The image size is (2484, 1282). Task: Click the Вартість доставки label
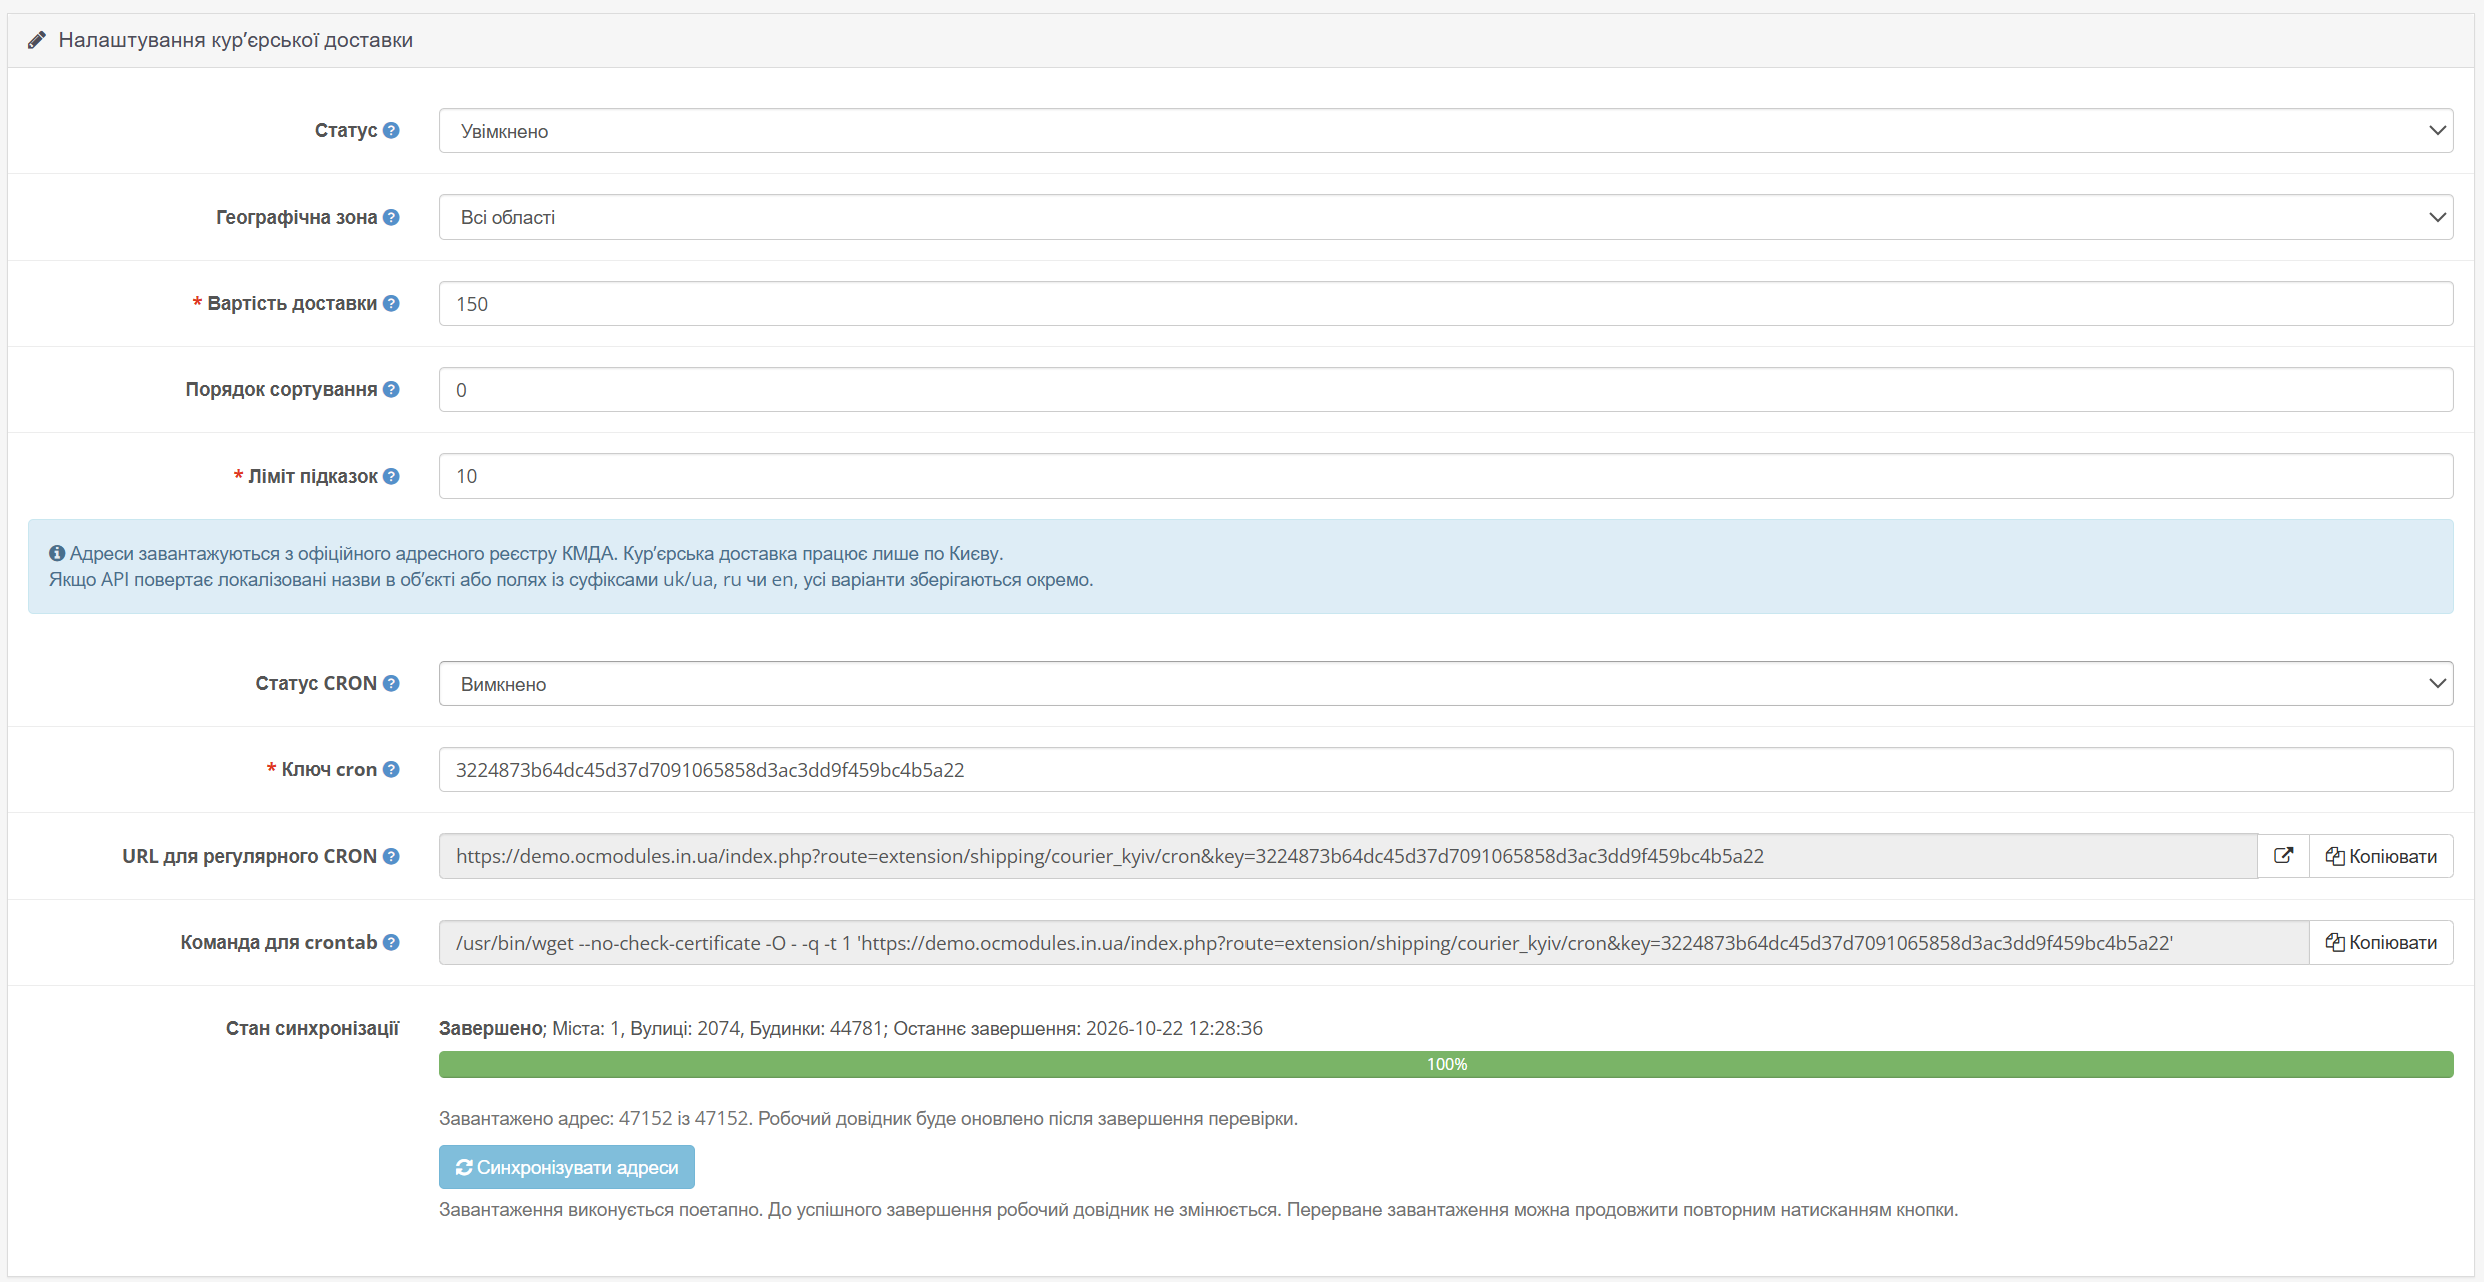292,303
